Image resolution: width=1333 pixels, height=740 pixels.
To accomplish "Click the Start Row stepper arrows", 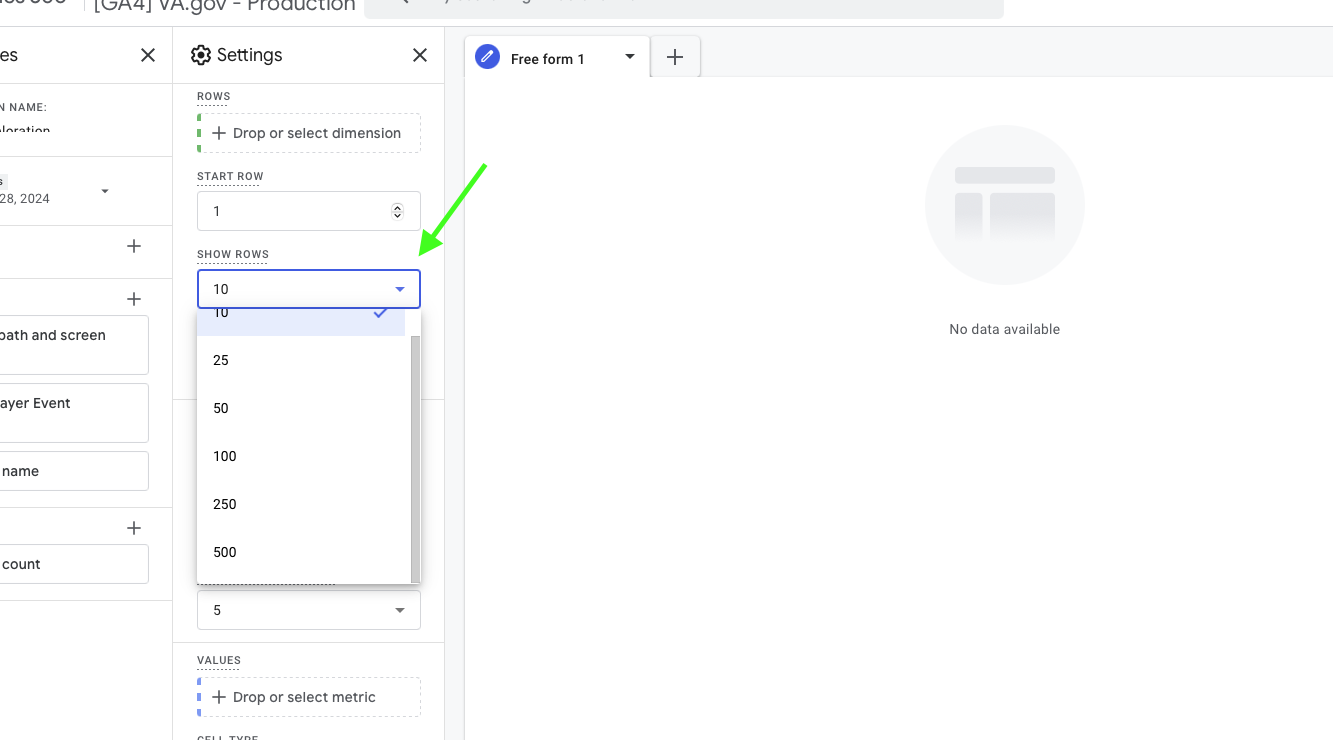I will 397,211.
